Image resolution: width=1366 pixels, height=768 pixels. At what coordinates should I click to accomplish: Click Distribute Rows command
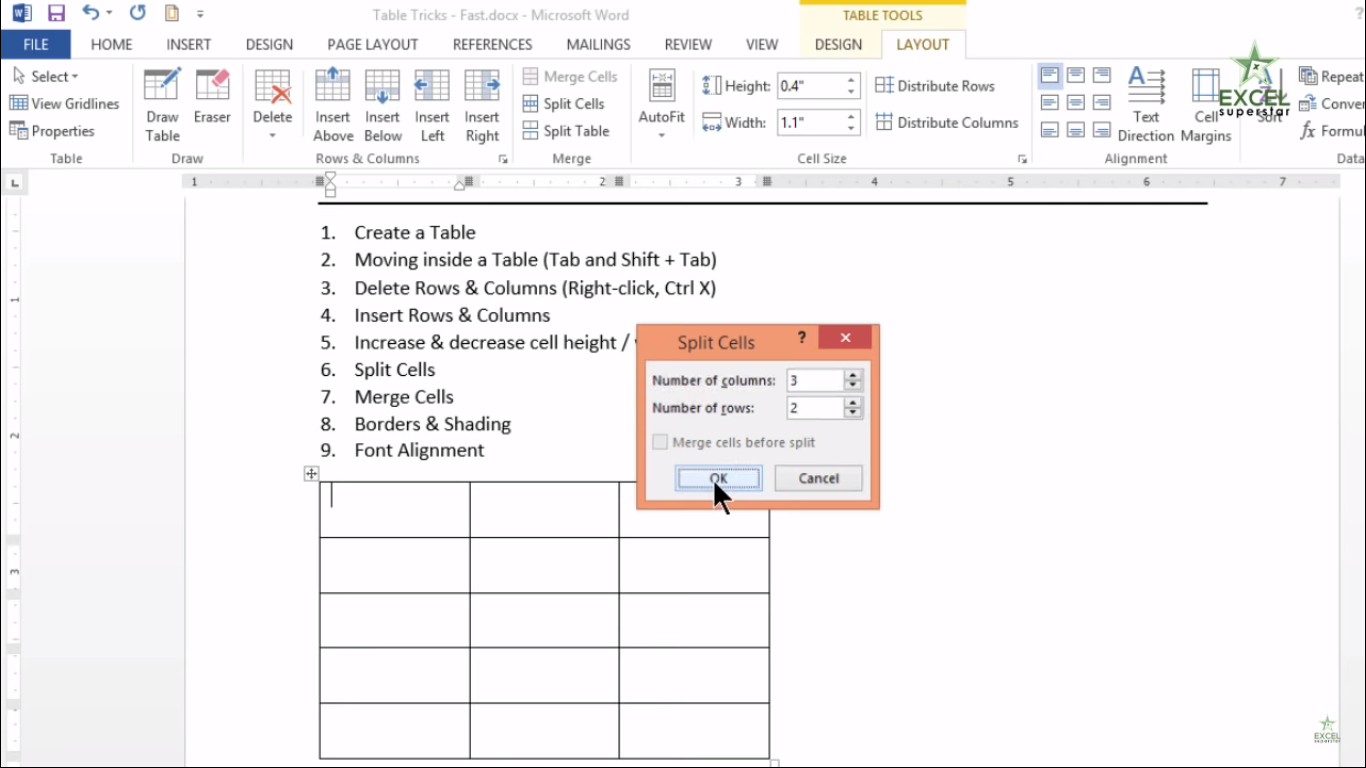935,86
